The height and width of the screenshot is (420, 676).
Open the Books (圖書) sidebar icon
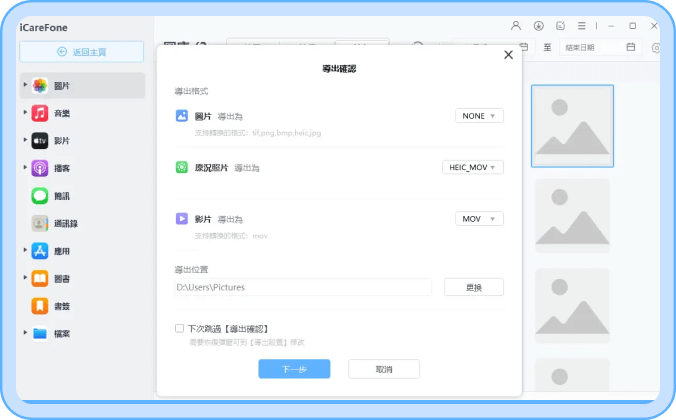(40, 279)
